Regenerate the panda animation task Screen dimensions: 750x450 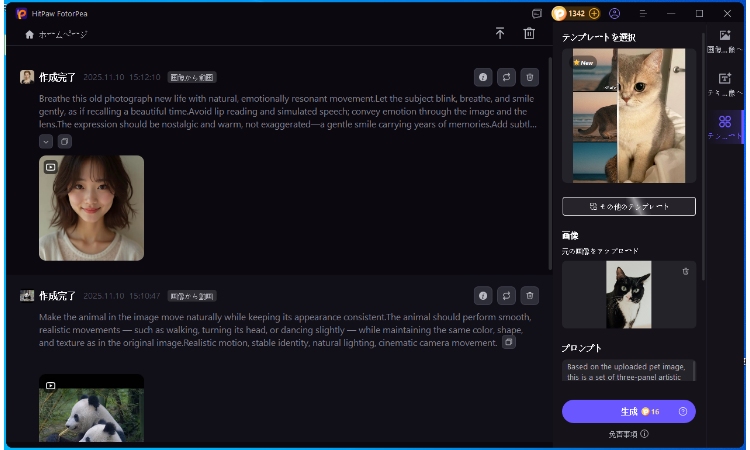tap(507, 296)
